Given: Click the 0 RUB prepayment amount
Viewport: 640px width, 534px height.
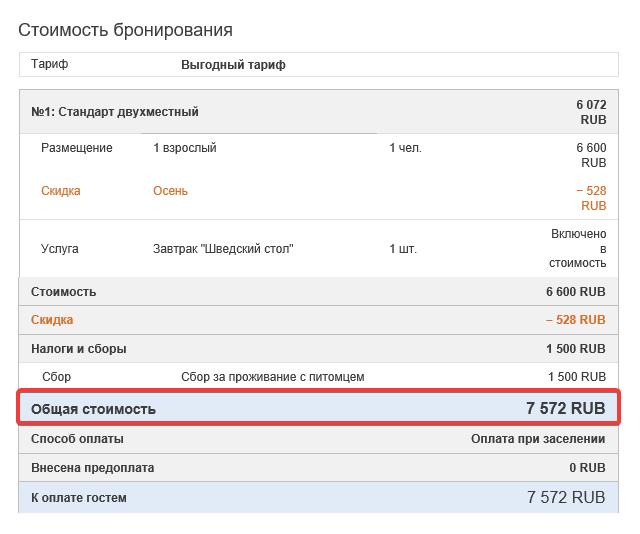Looking at the screenshot, I should click(x=587, y=467).
